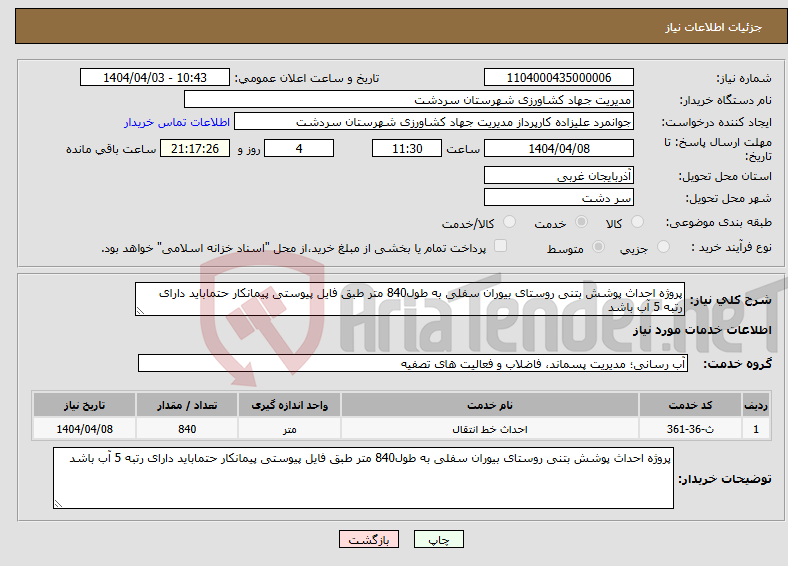Select the خدمت radio button
Screen dimensions: 788x566
tap(581, 222)
